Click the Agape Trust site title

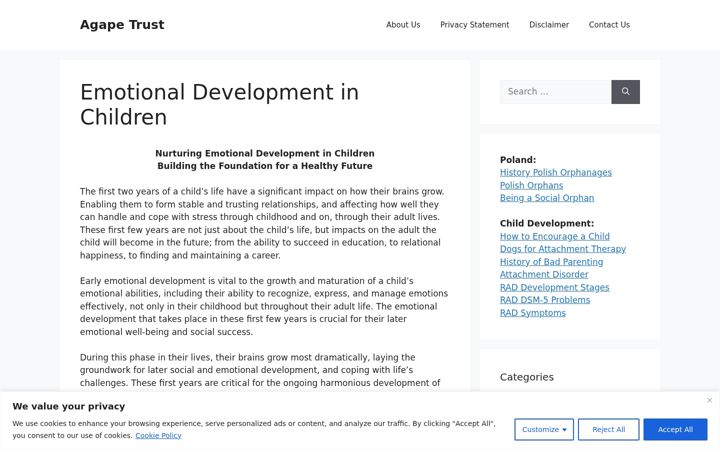pyautogui.click(x=122, y=25)
